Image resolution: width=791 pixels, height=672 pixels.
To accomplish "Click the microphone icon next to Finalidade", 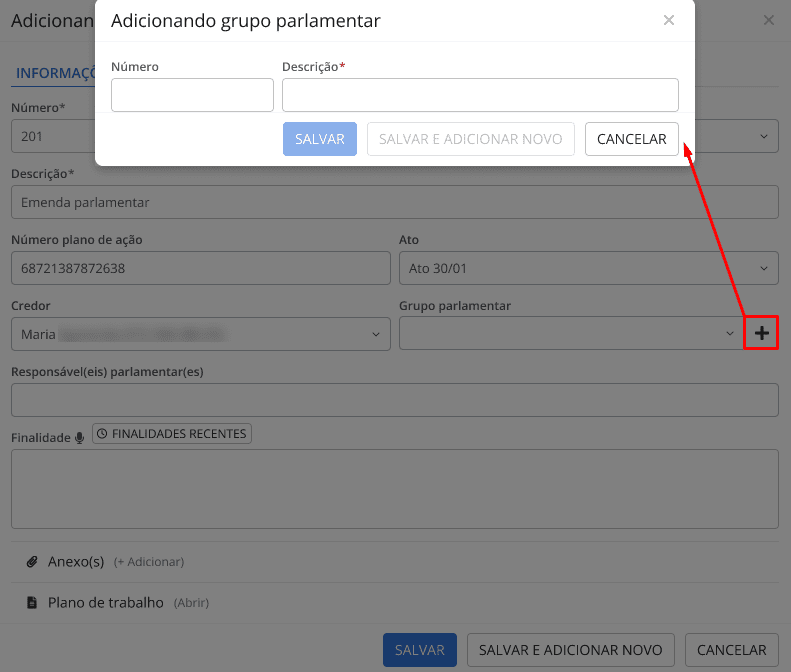I will [80, 438].
